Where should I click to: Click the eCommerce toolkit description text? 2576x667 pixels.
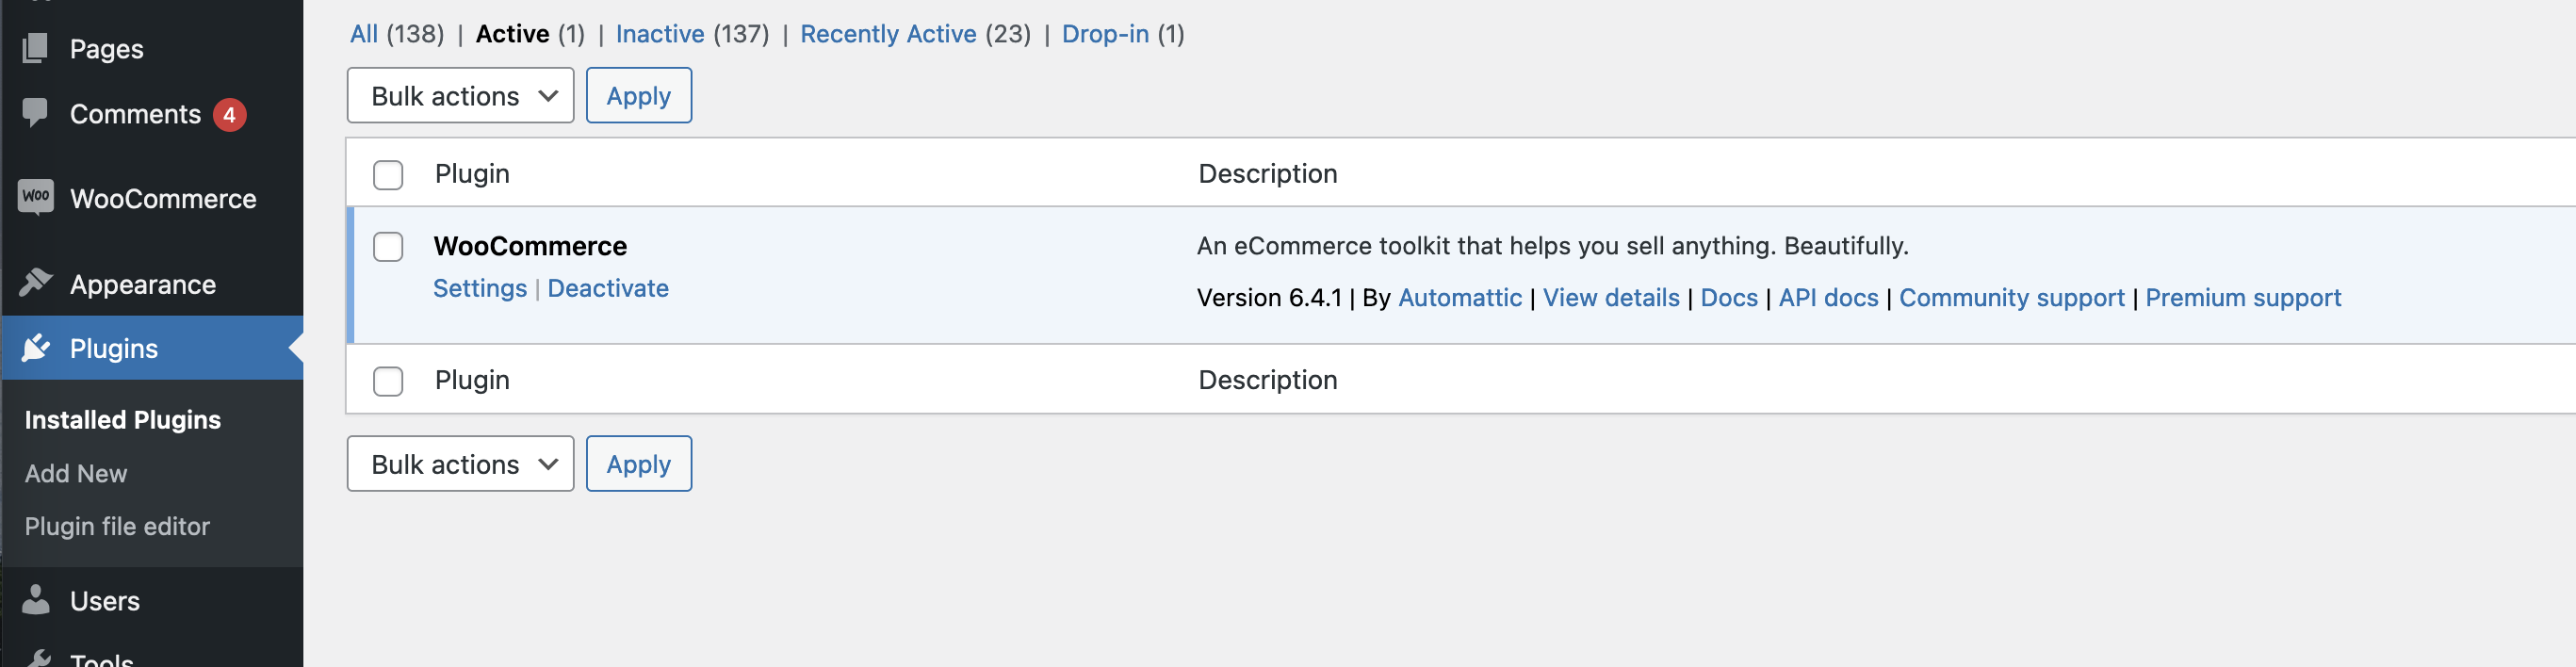1552,246
